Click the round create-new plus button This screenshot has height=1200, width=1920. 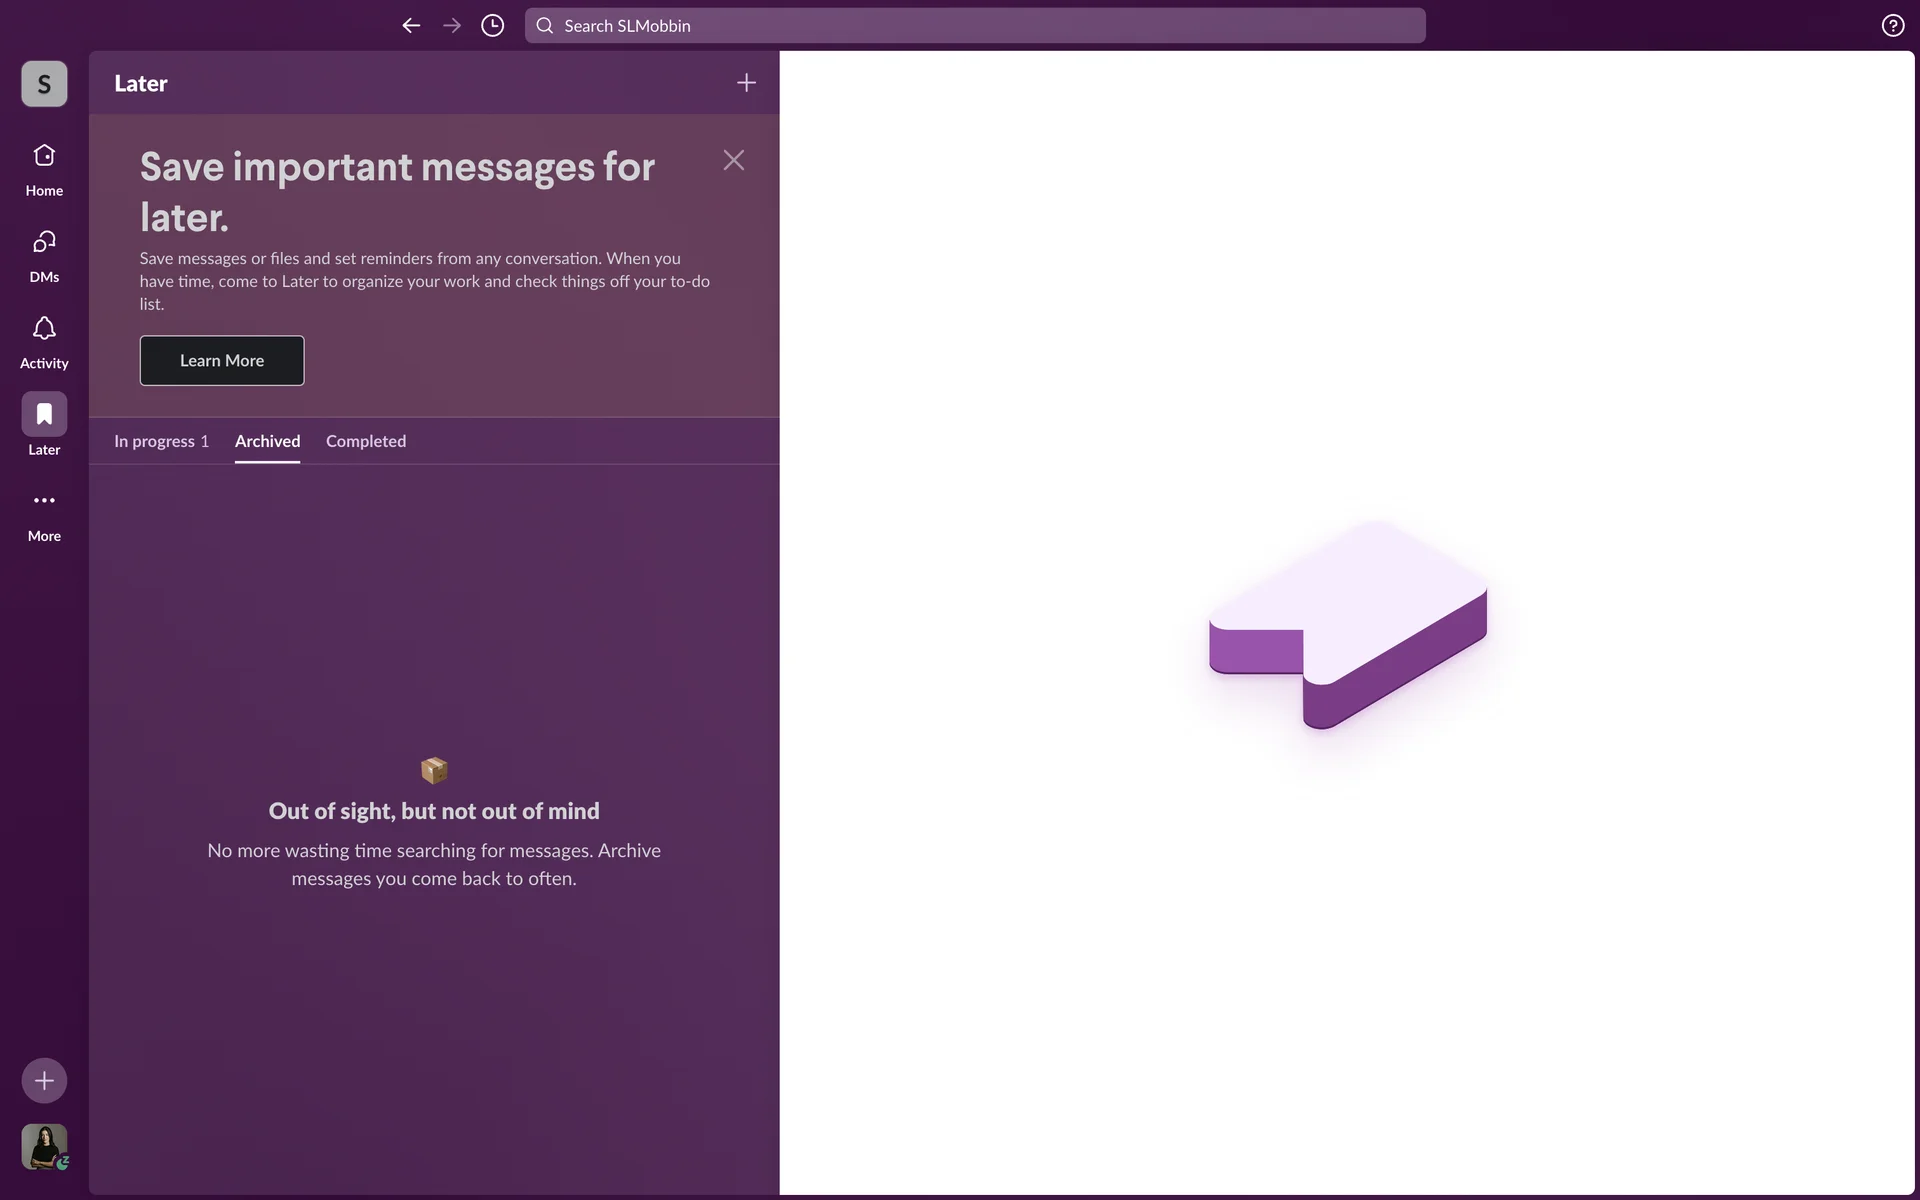tap(44, 1080)
